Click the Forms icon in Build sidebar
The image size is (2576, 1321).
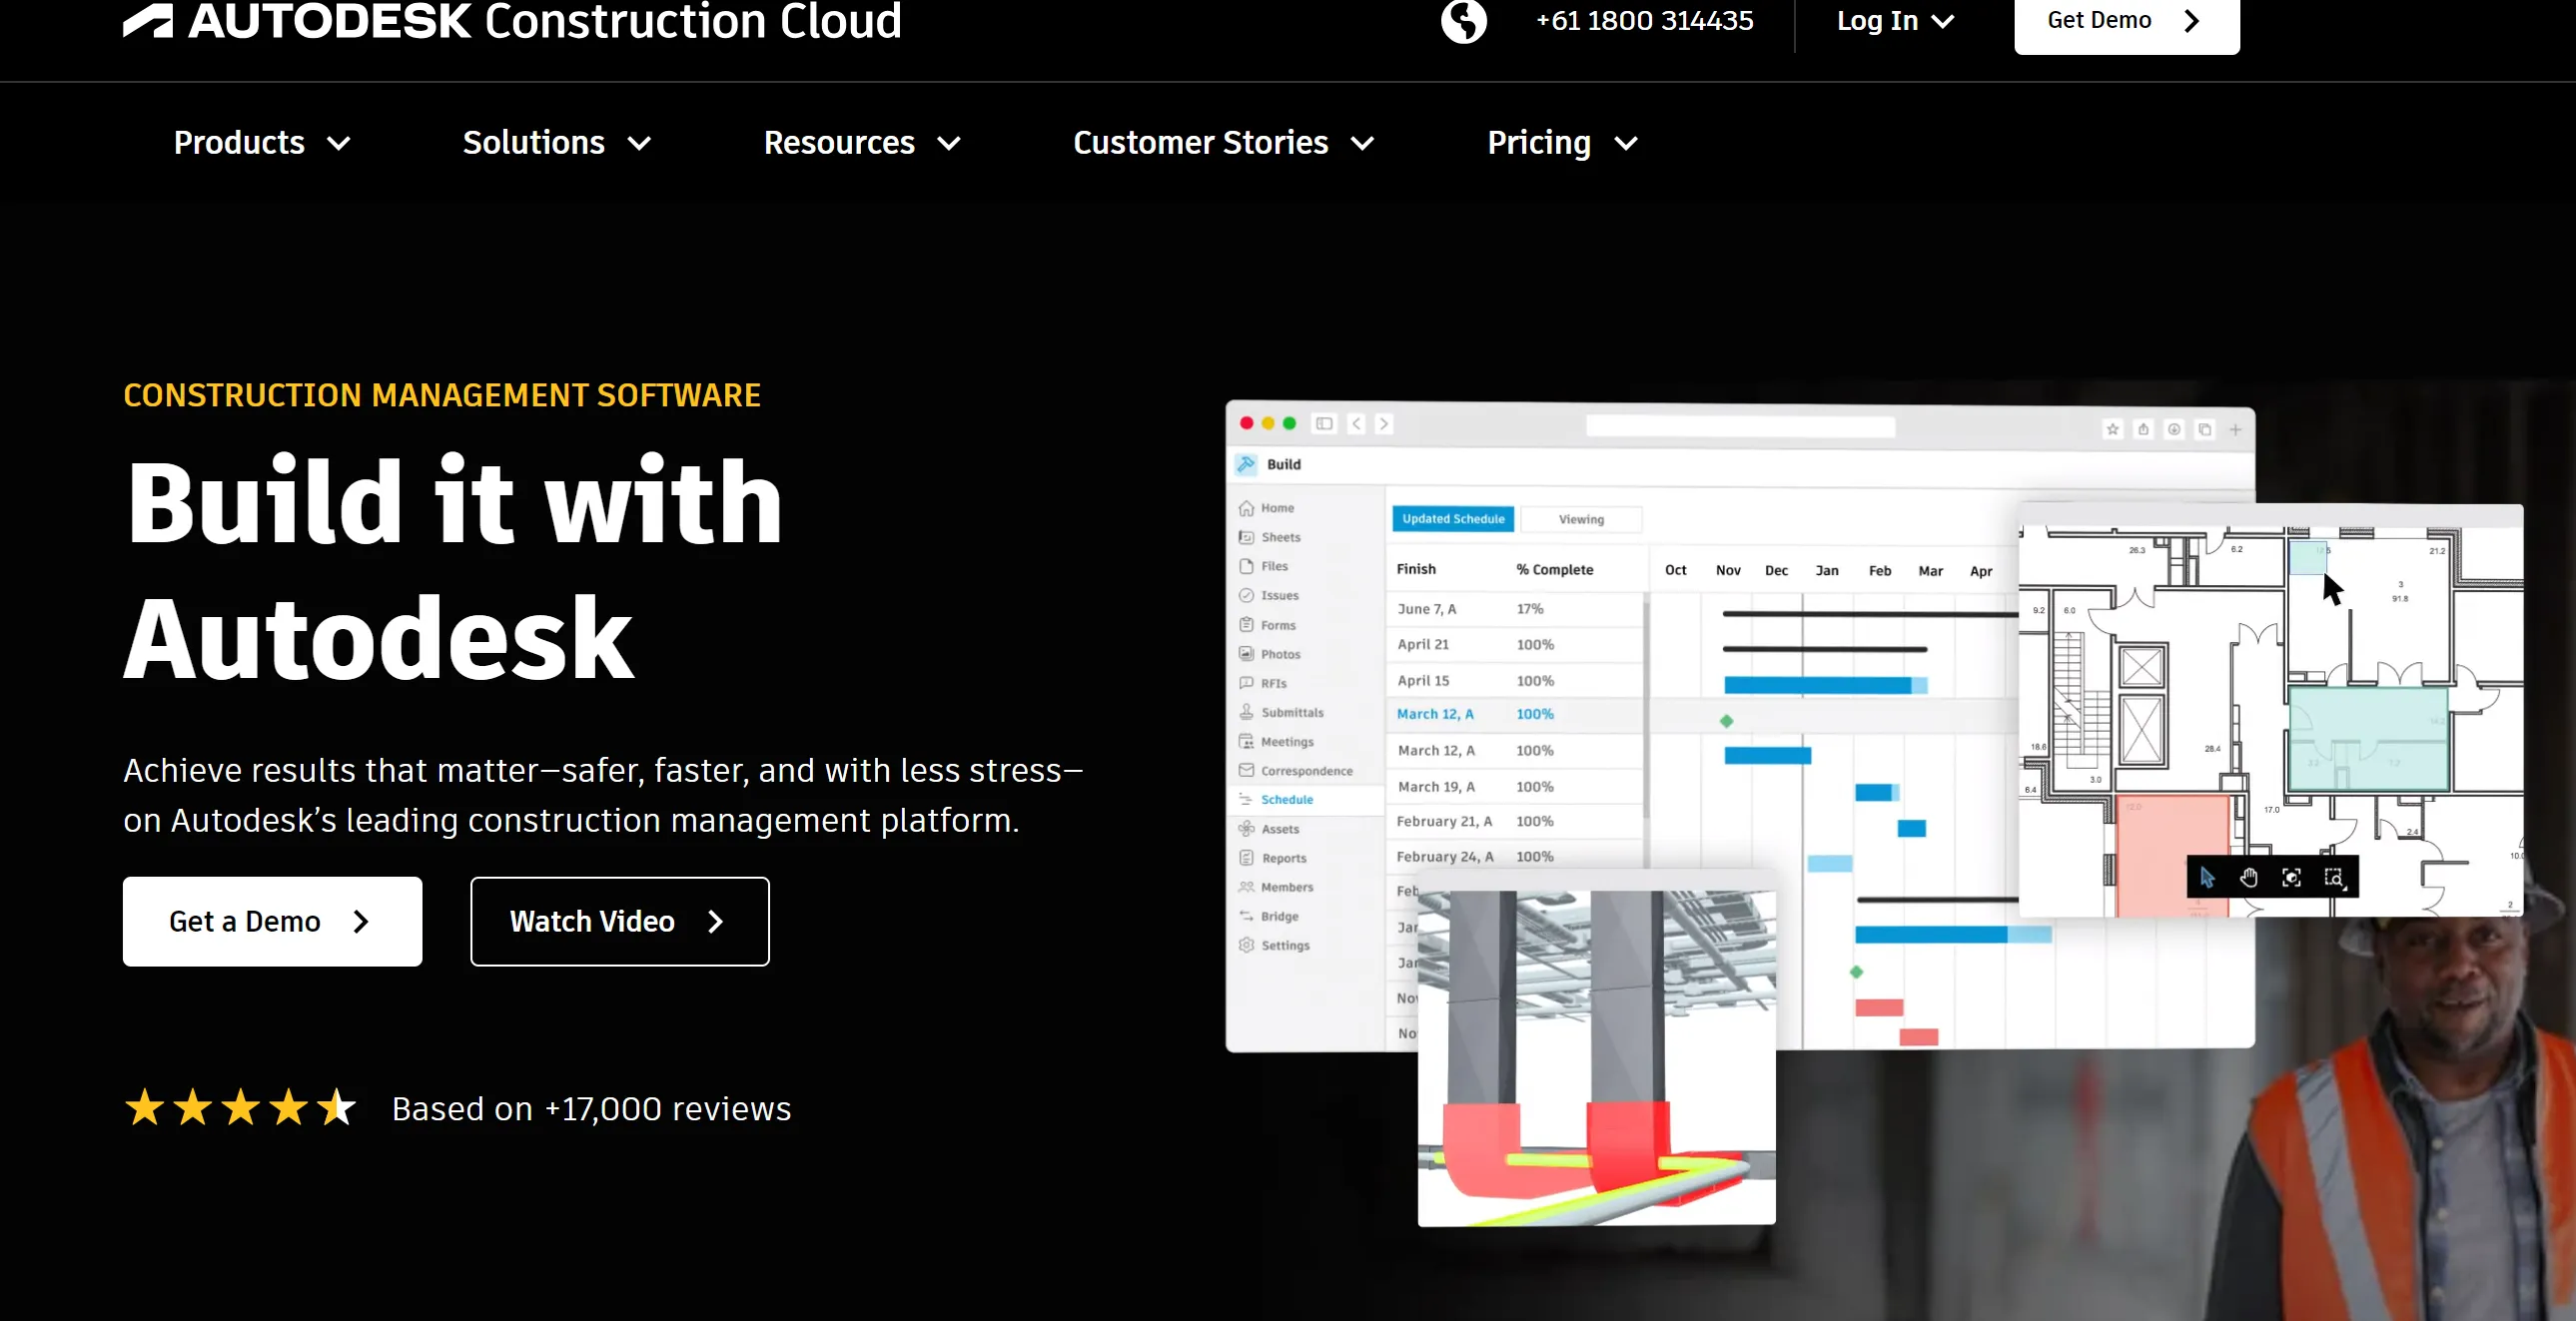[1247, 625]
